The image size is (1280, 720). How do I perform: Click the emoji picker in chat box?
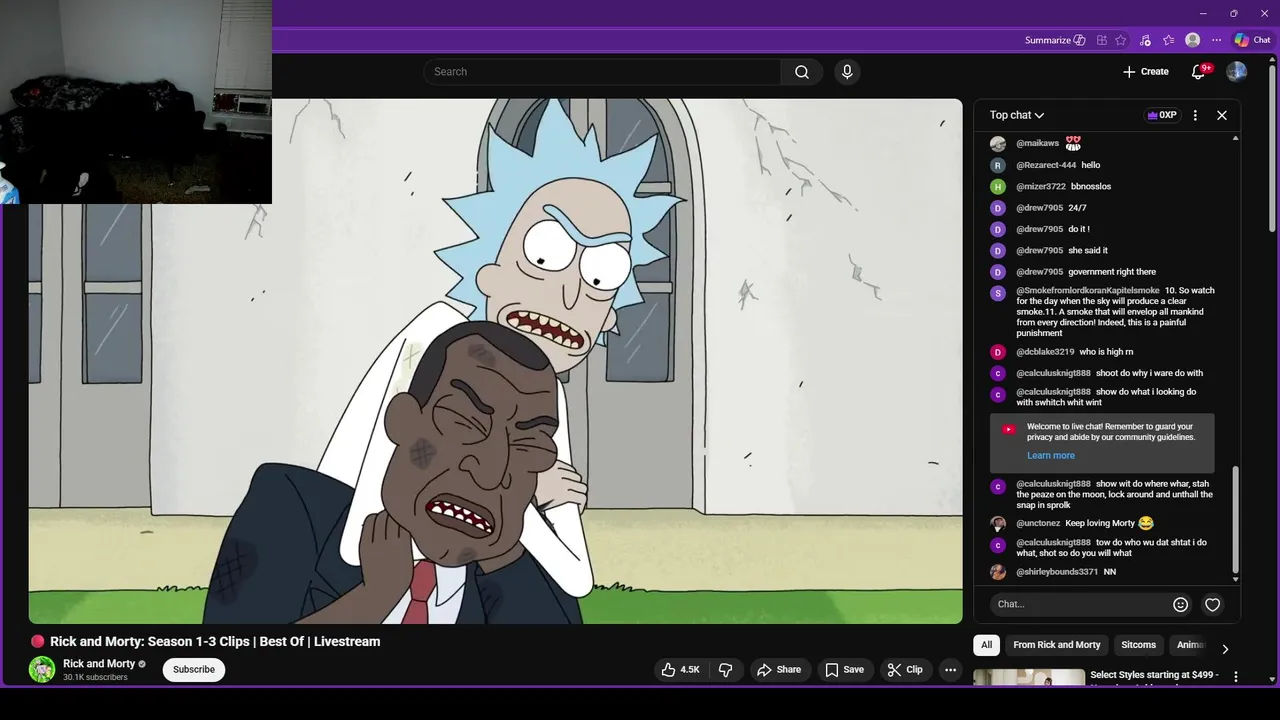(1180, 604)
